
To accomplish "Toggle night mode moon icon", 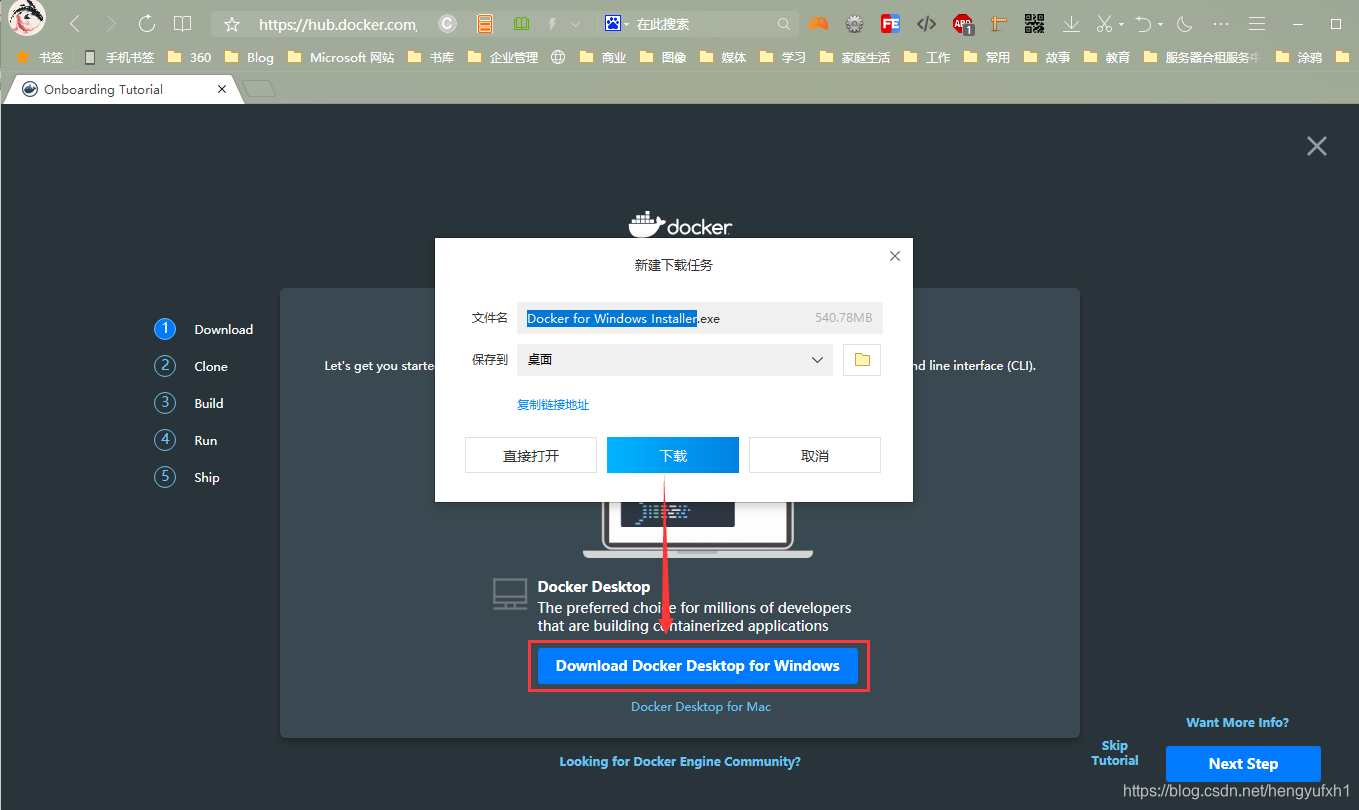I will click(x=1185, y=24).
